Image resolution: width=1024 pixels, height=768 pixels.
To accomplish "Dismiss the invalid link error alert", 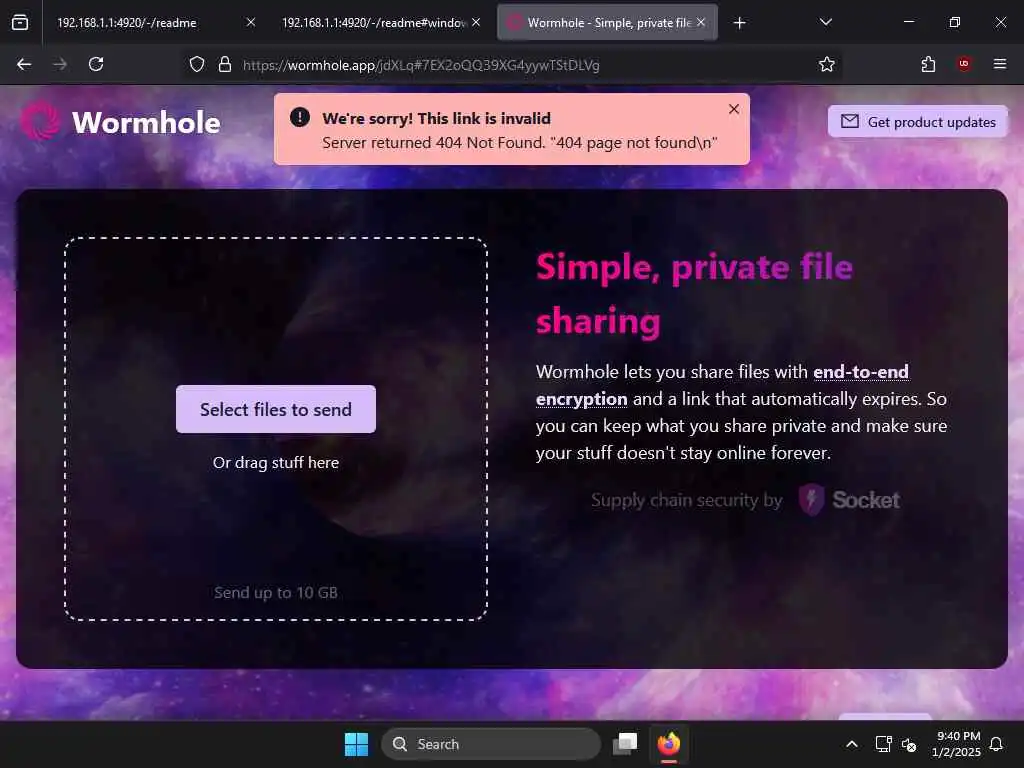I will (x=734, y=109).
